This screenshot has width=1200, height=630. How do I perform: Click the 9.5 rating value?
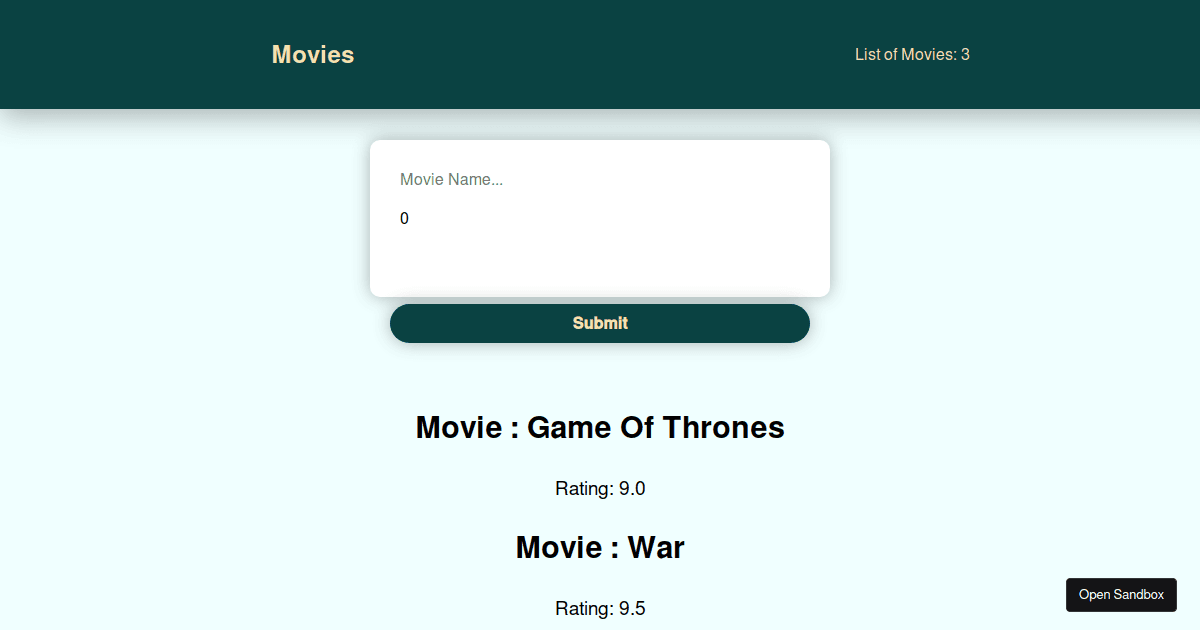tap(632, 608)
